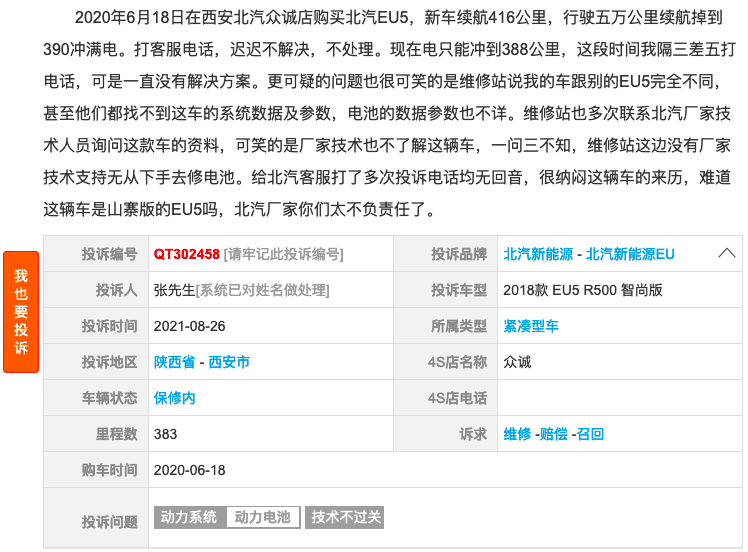Open the 北汽新能源EU series link
The width and height of the screenshot is (748, 552).
630,254
